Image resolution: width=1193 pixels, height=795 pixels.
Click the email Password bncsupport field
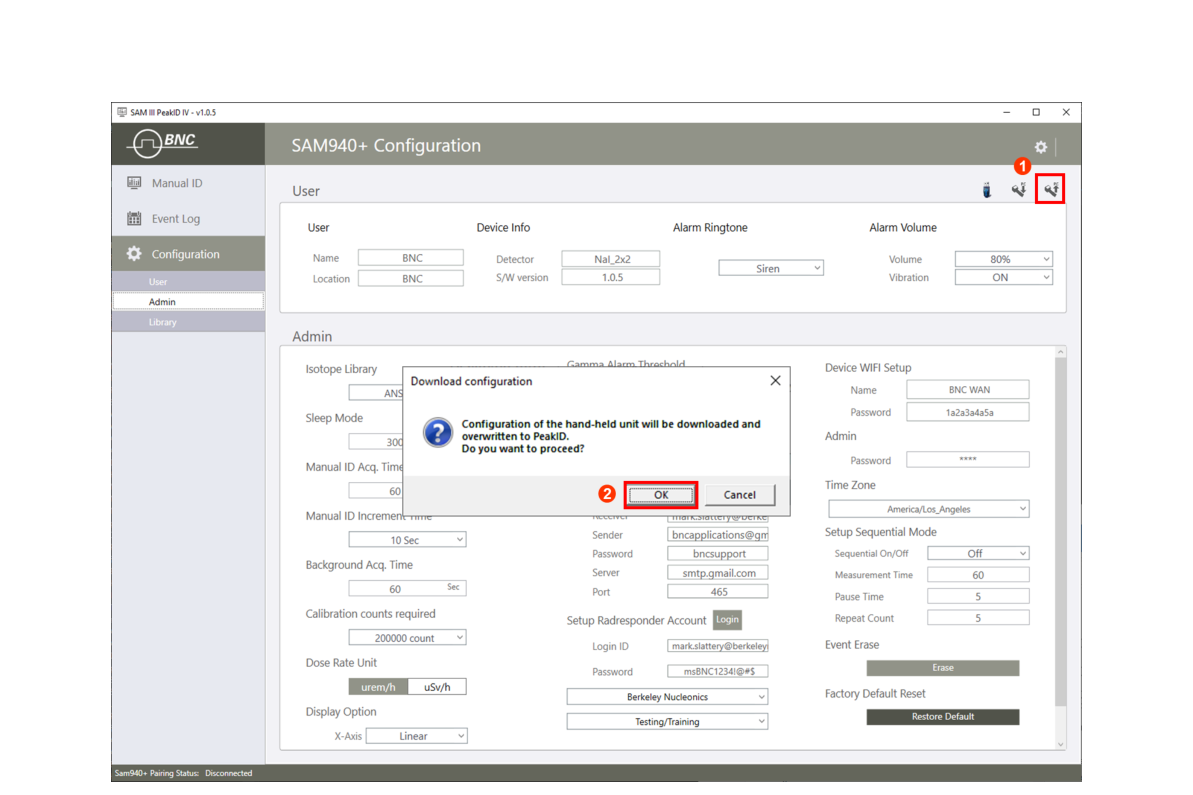(717, 554)
